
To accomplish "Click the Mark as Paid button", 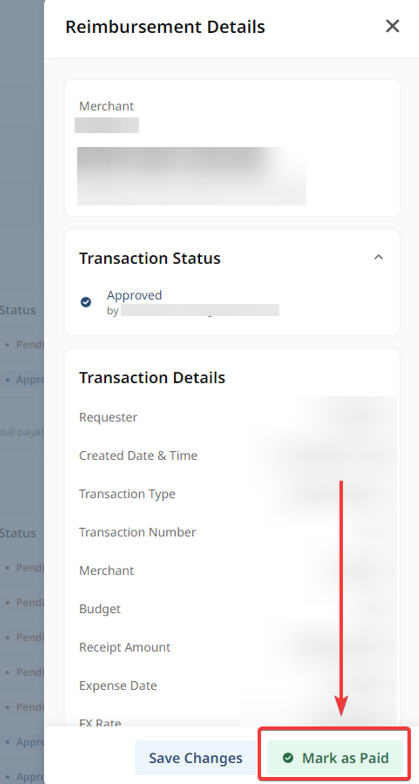I will click(x=335, y=758).
